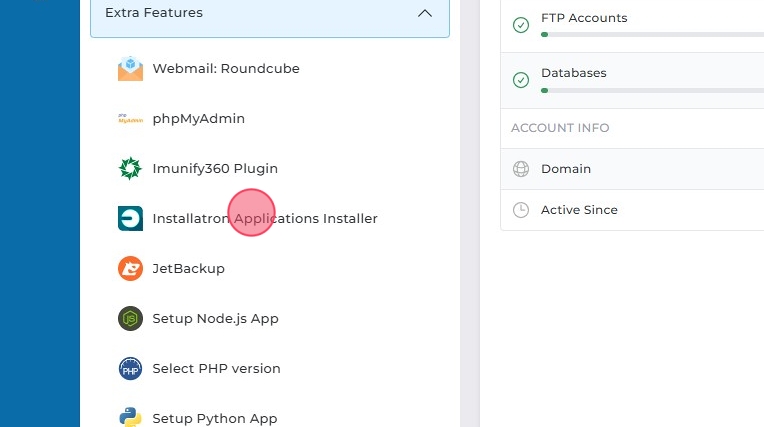This screenshot has height=427, width=764.
Task: Collapse the Extra Features section chevron
Action: pyautogui.click(x=425, y=14)
